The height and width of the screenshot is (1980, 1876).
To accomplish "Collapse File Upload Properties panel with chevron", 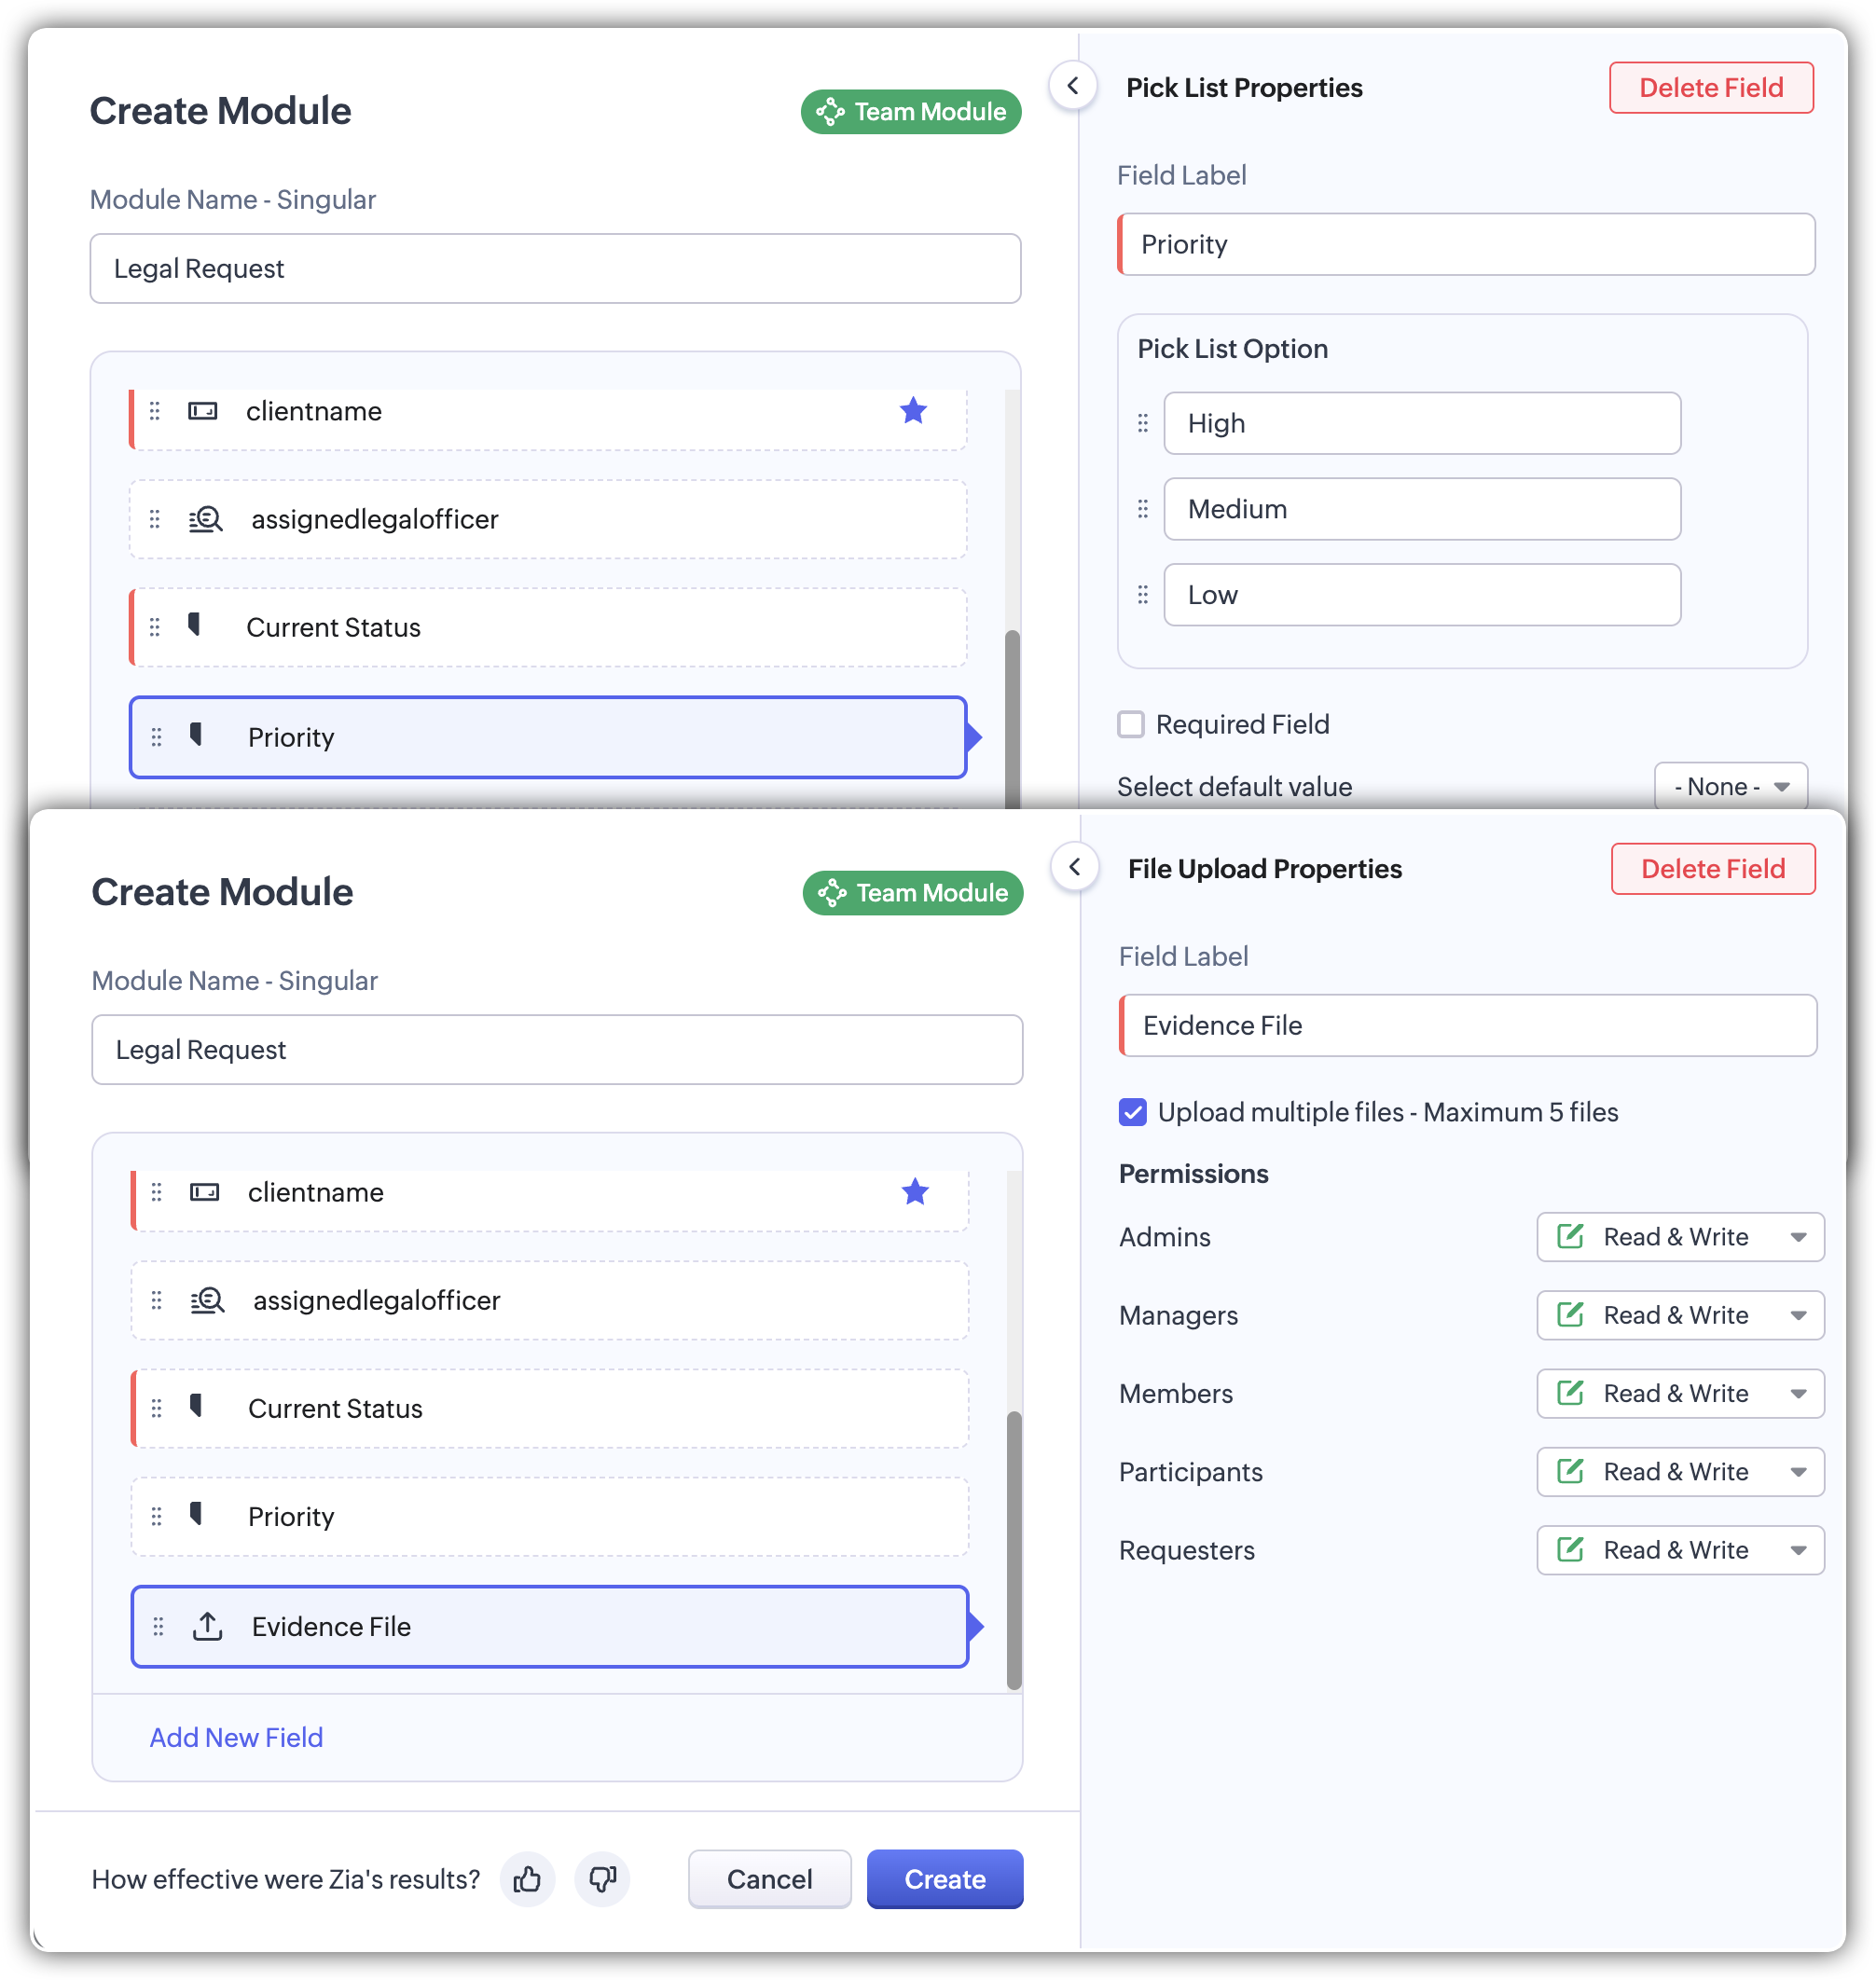I will click(x=1075, y=867).
